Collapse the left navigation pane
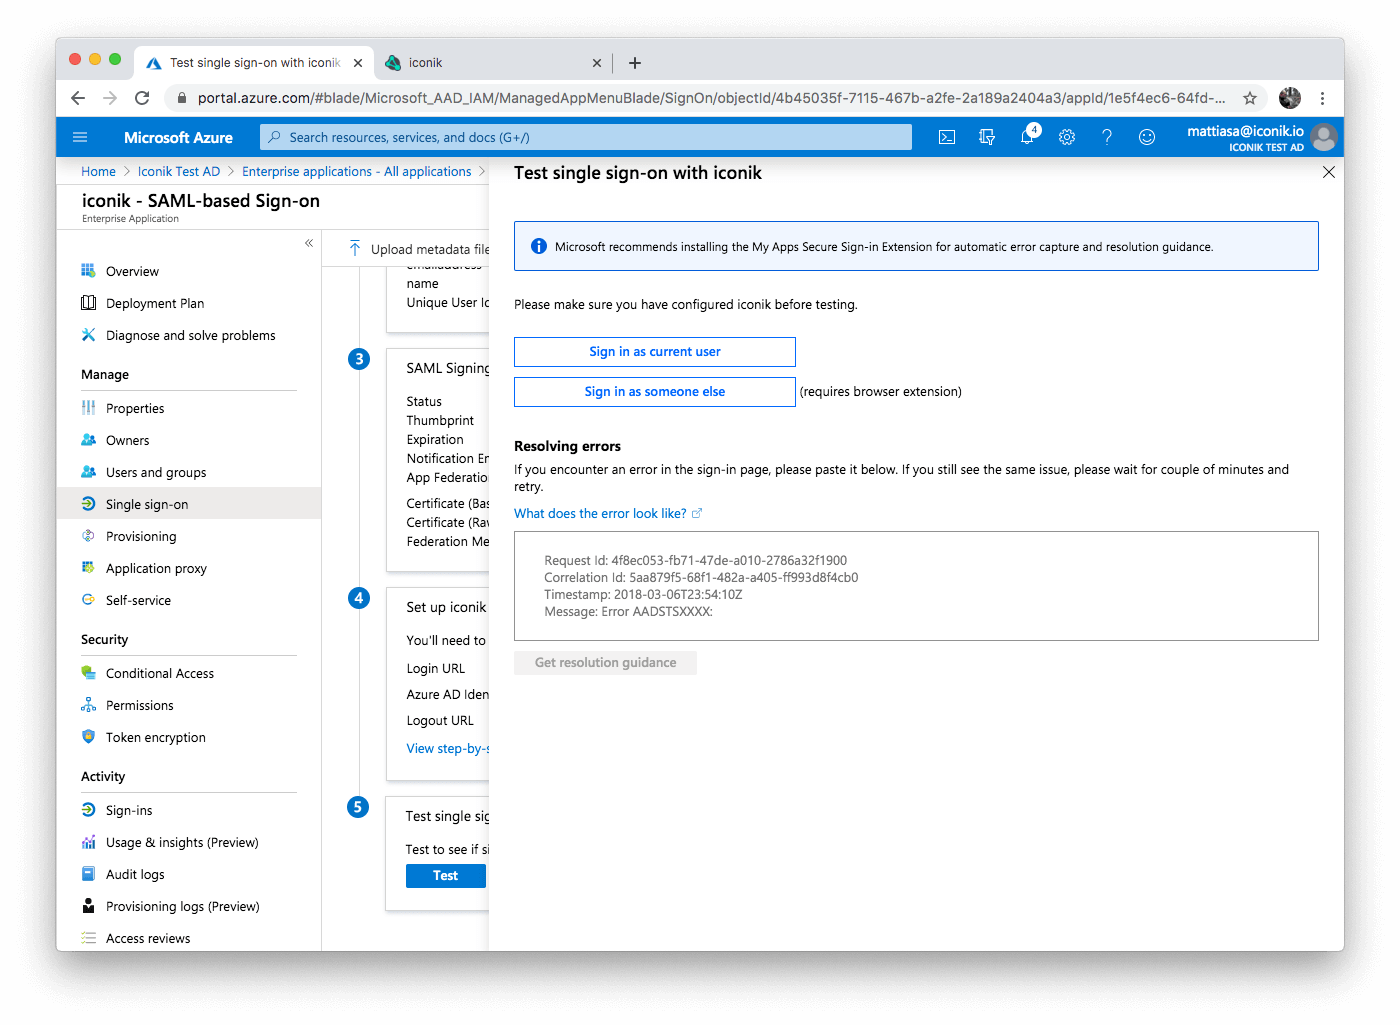The image size is (1400, 1025). click(x=309, y=243)
